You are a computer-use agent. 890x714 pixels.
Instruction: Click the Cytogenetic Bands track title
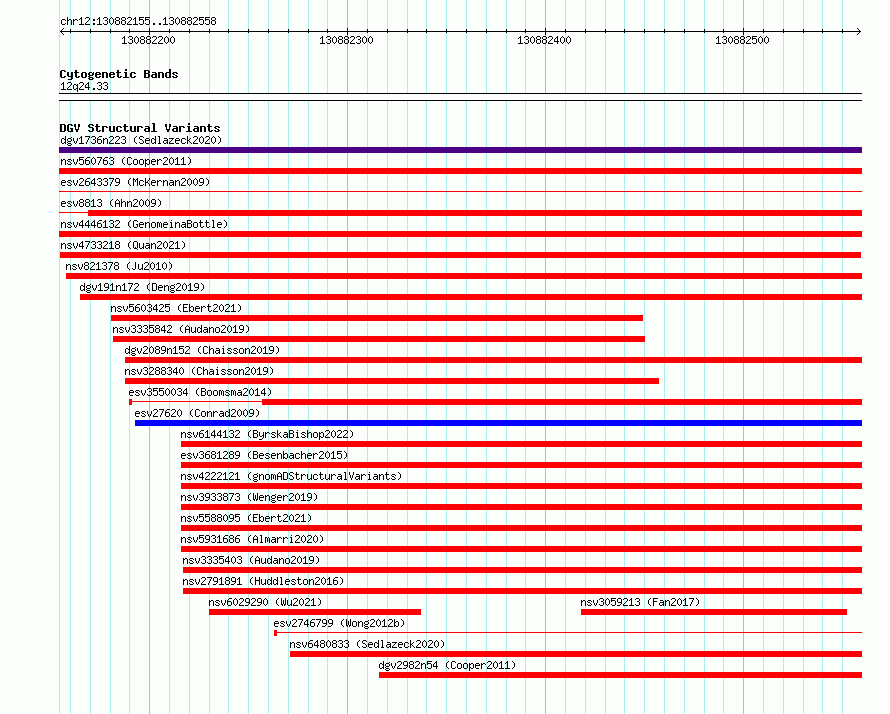click(119, 74)
